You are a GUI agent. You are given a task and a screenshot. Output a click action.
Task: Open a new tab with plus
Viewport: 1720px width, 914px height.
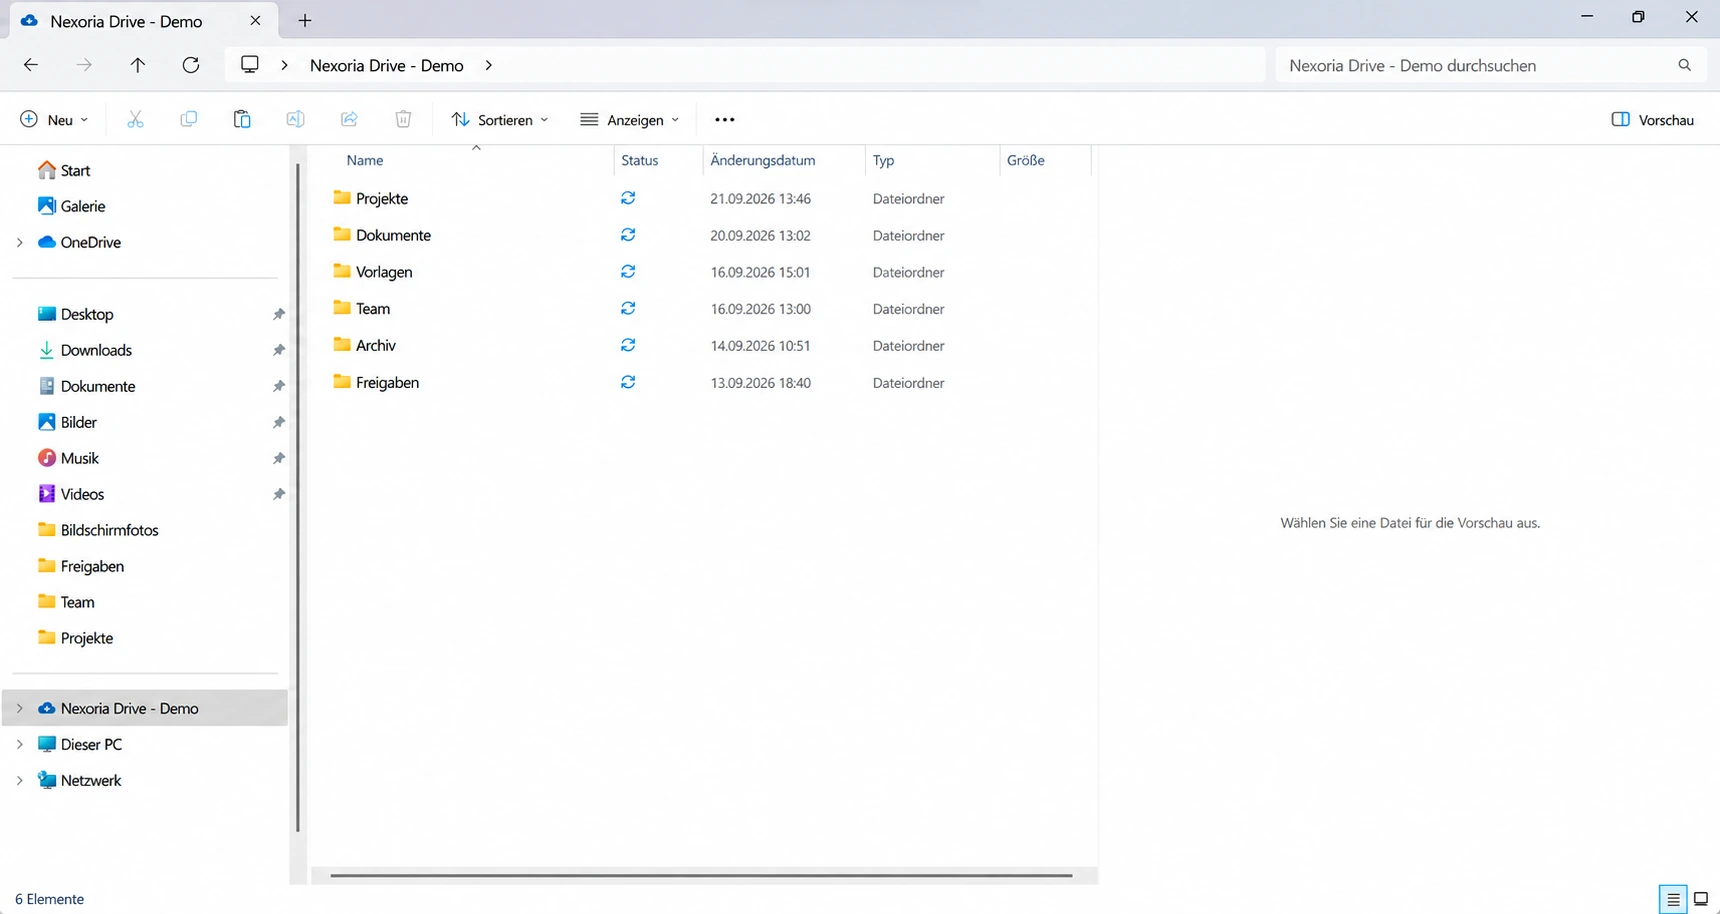point(305,20)
